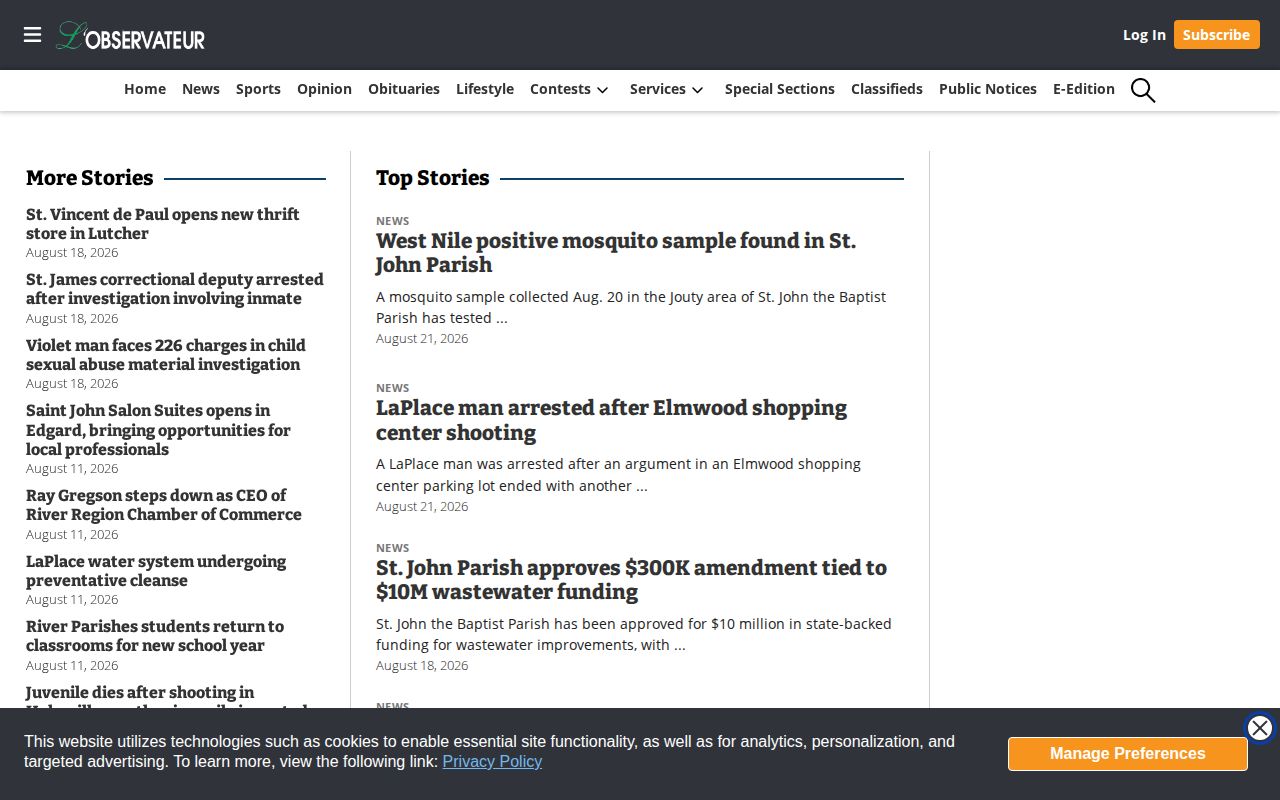Click the L'Observateur logo
The width and height of the screenshot is (1280, 800).
tap(131, 36)
